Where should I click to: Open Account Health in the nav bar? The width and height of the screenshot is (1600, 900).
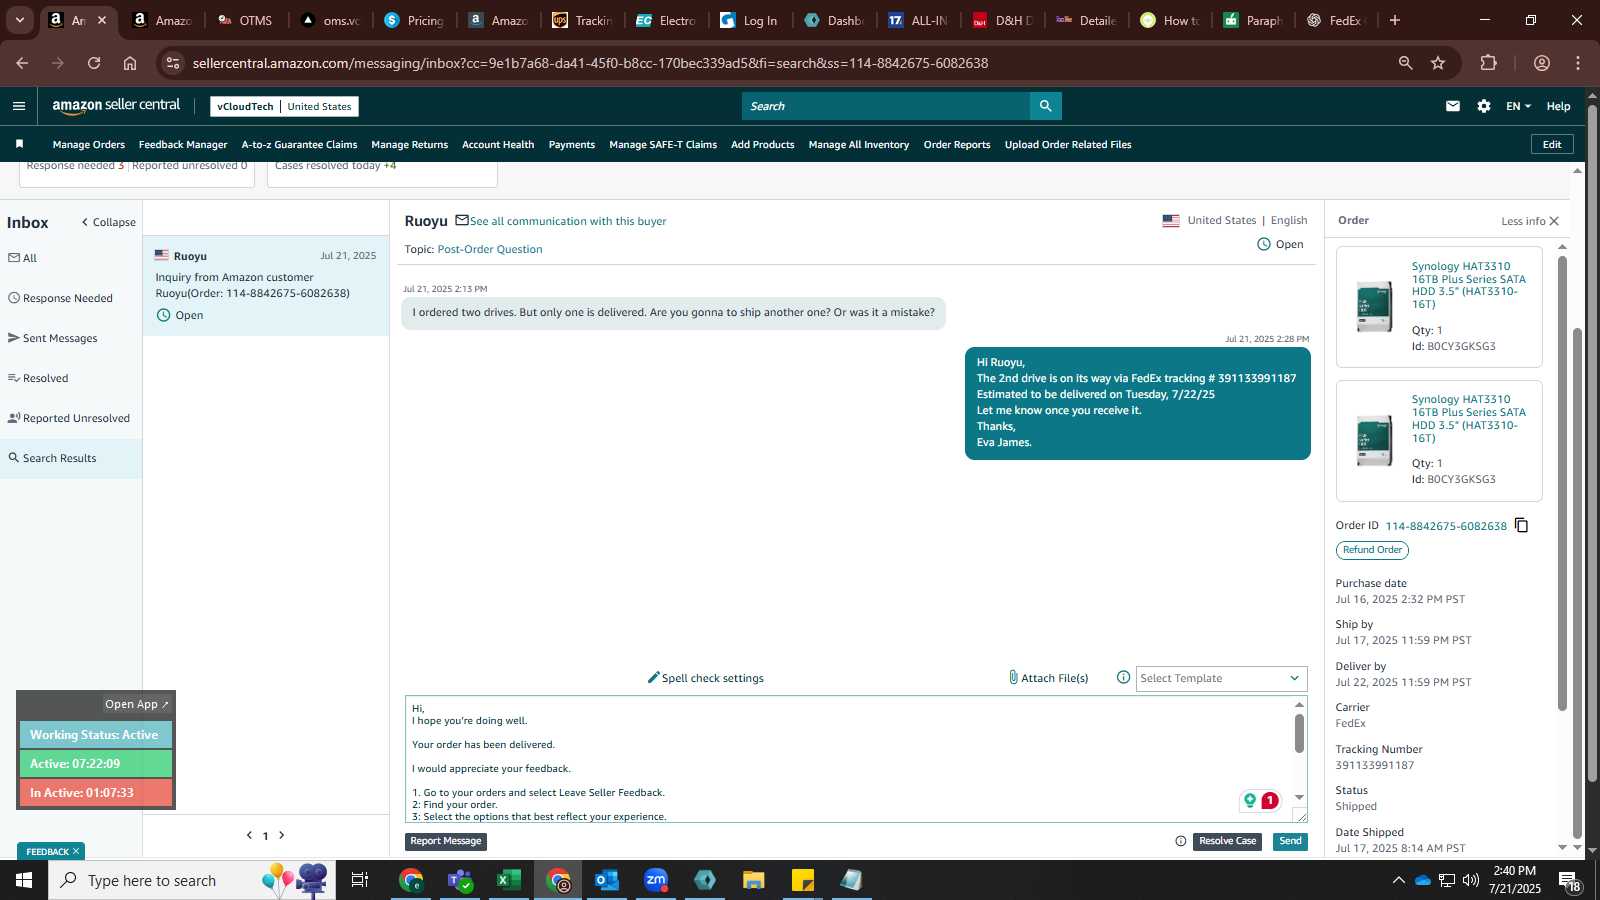click(498, 145)
